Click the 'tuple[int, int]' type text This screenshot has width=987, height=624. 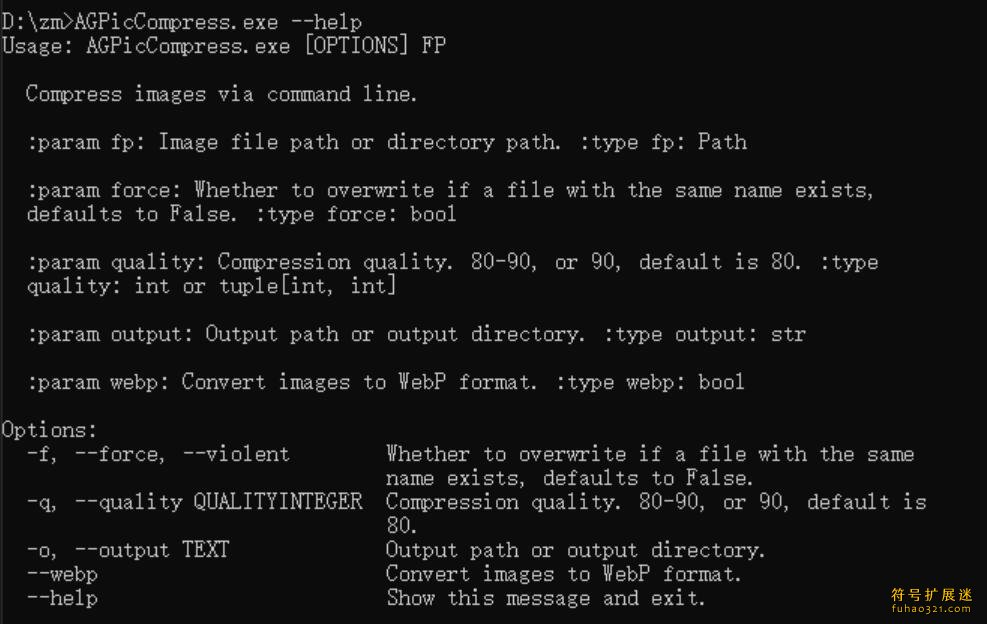coord(308,286)
